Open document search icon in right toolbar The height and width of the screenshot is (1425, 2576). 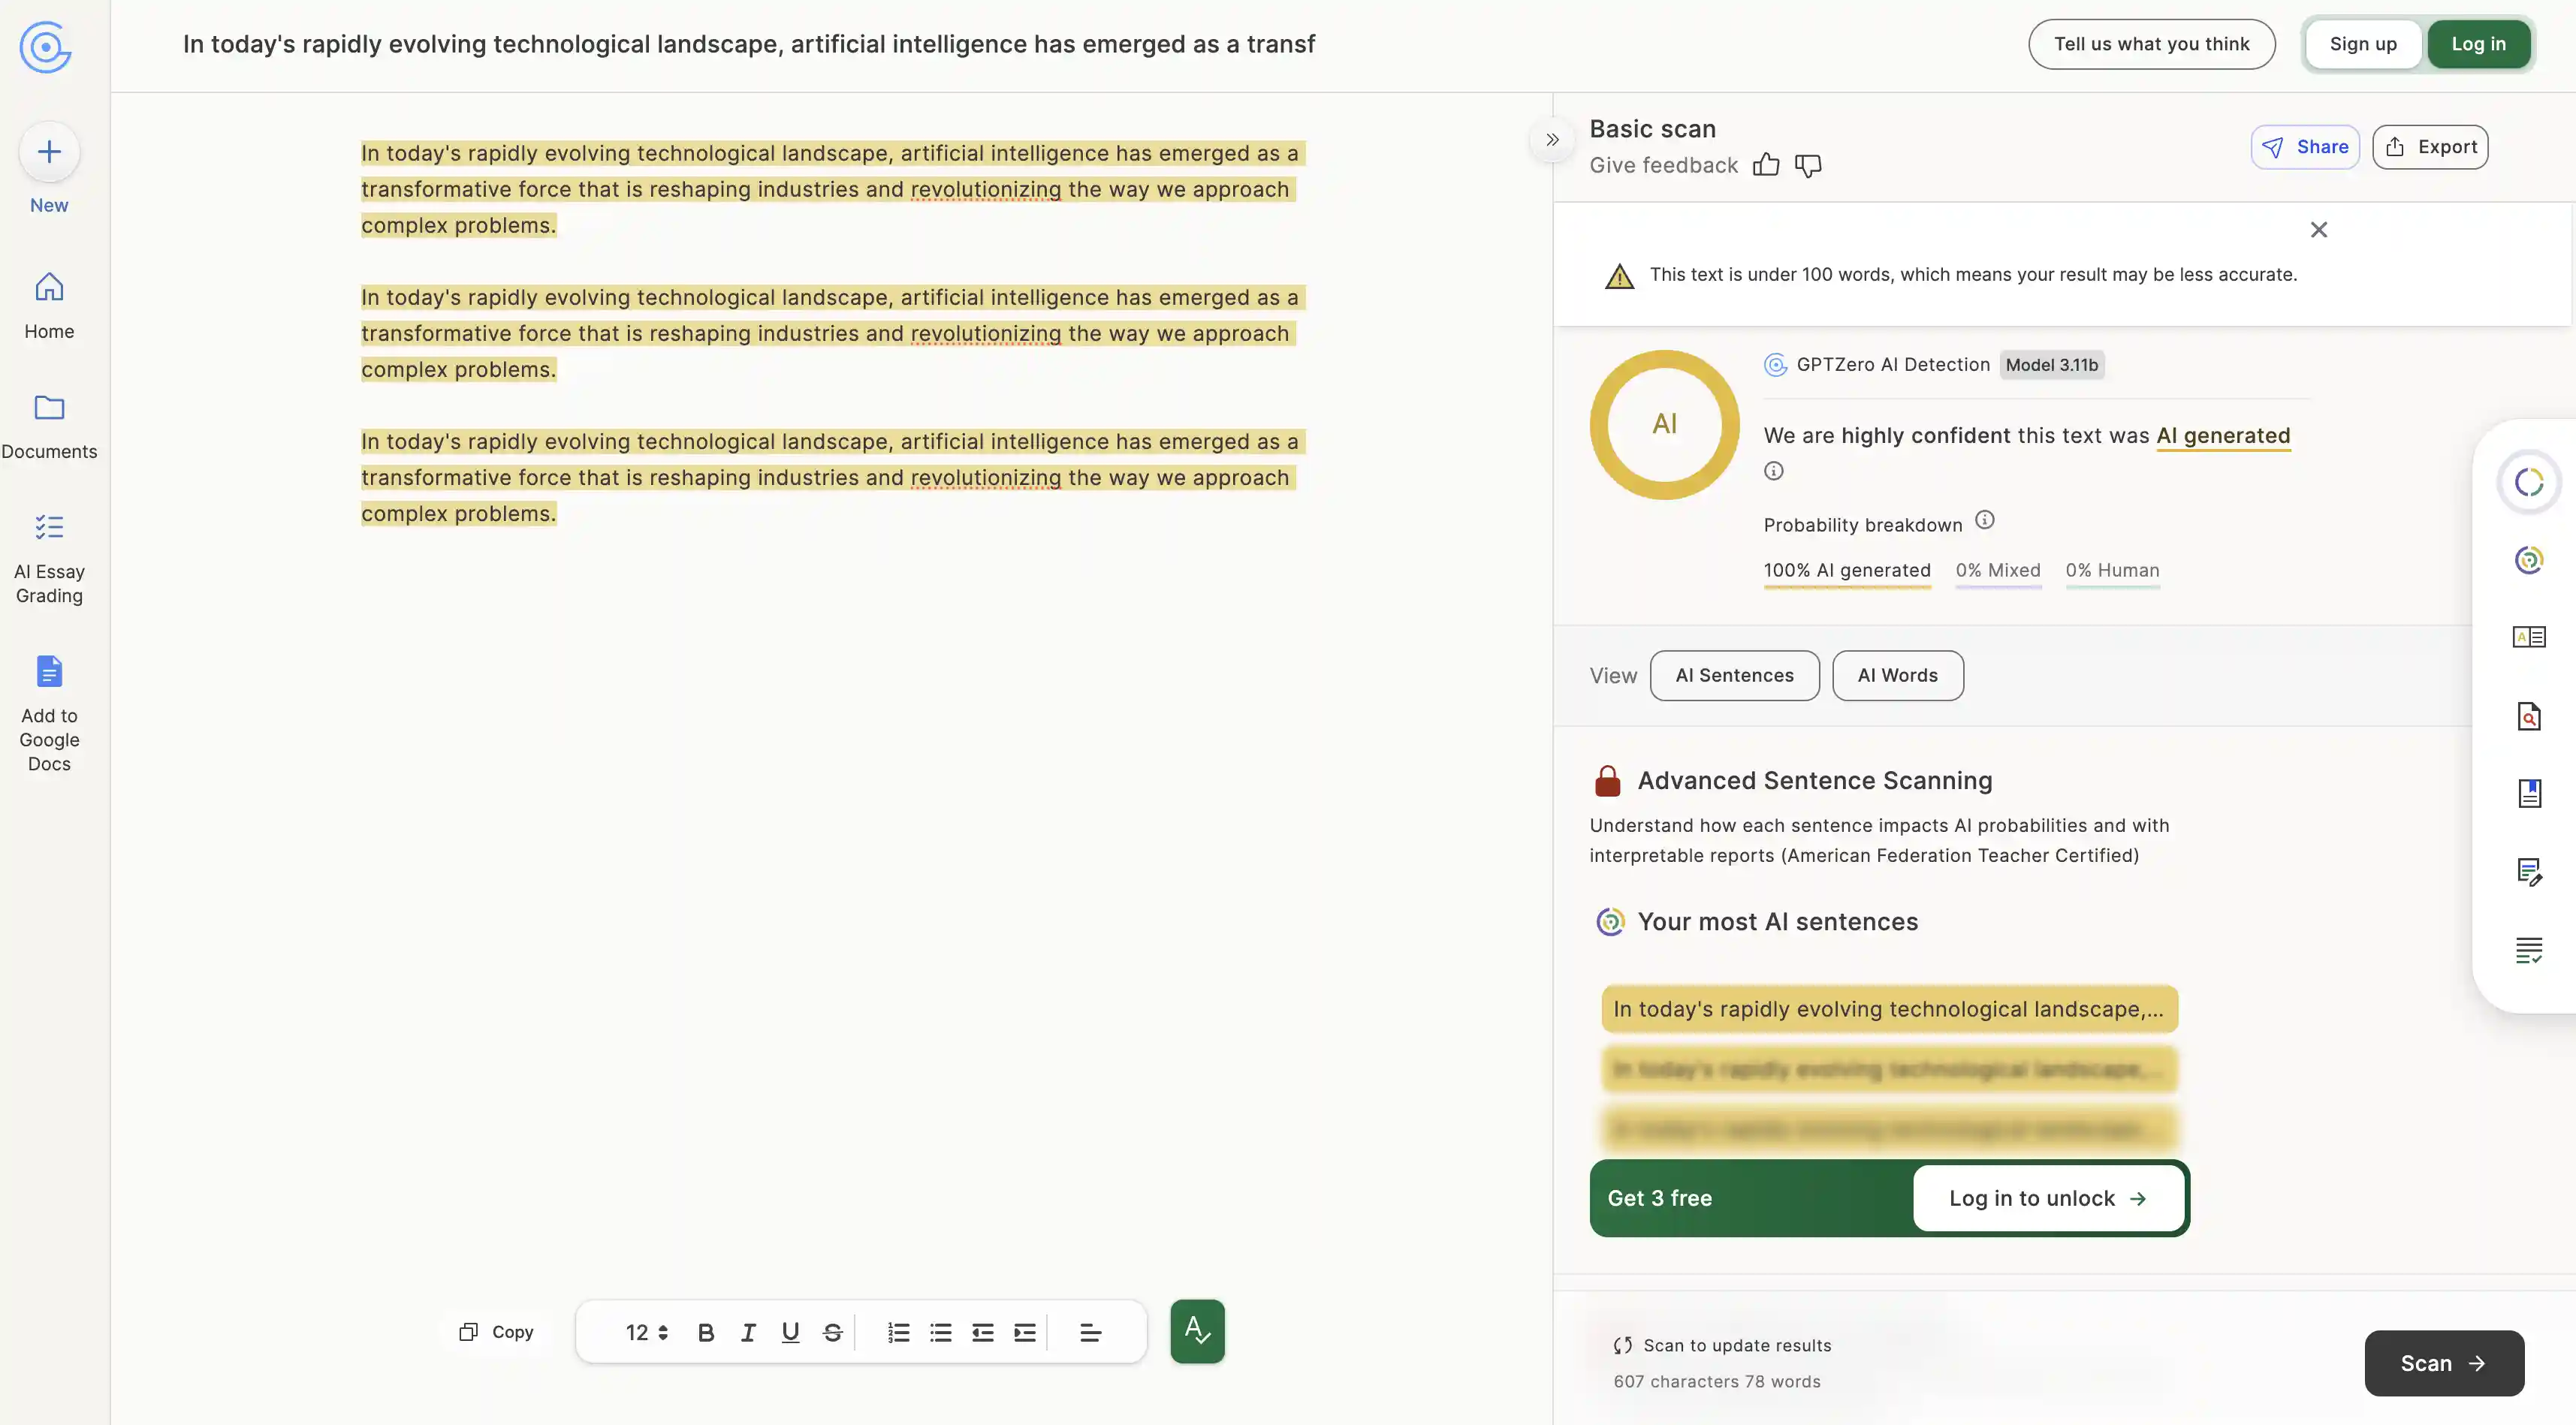(2528, 716)
